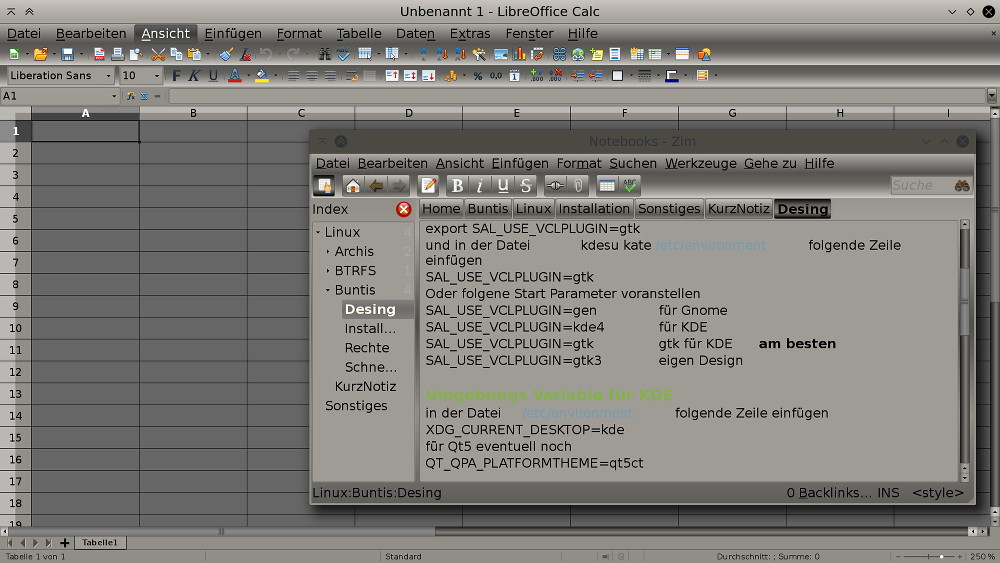Click the attach file paperclip in Zim
Image resolution: width=1000 pixels, height=563 pixels.
coord(578,186)
